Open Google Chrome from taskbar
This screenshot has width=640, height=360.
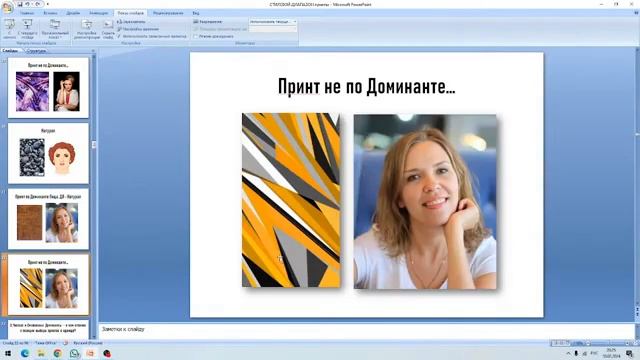58,353
